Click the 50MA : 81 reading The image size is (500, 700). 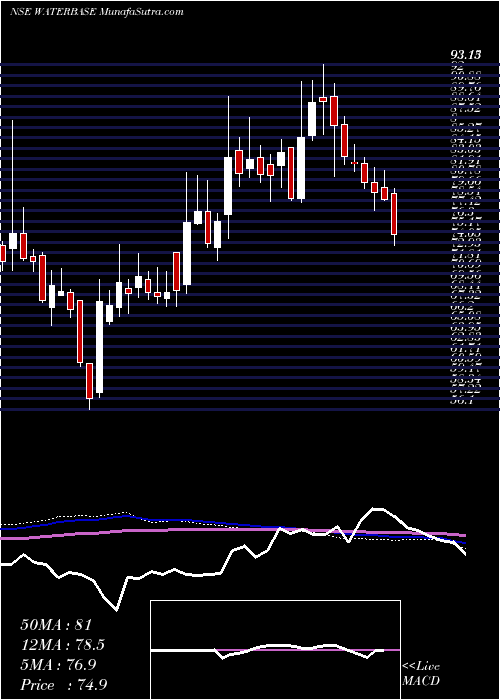[x=56, y=625]
